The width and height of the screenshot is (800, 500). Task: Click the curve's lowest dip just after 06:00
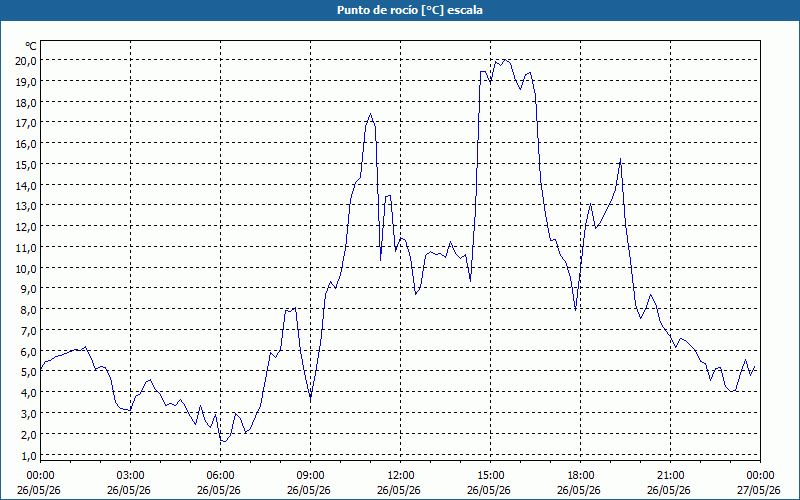(x=223, y=441)
